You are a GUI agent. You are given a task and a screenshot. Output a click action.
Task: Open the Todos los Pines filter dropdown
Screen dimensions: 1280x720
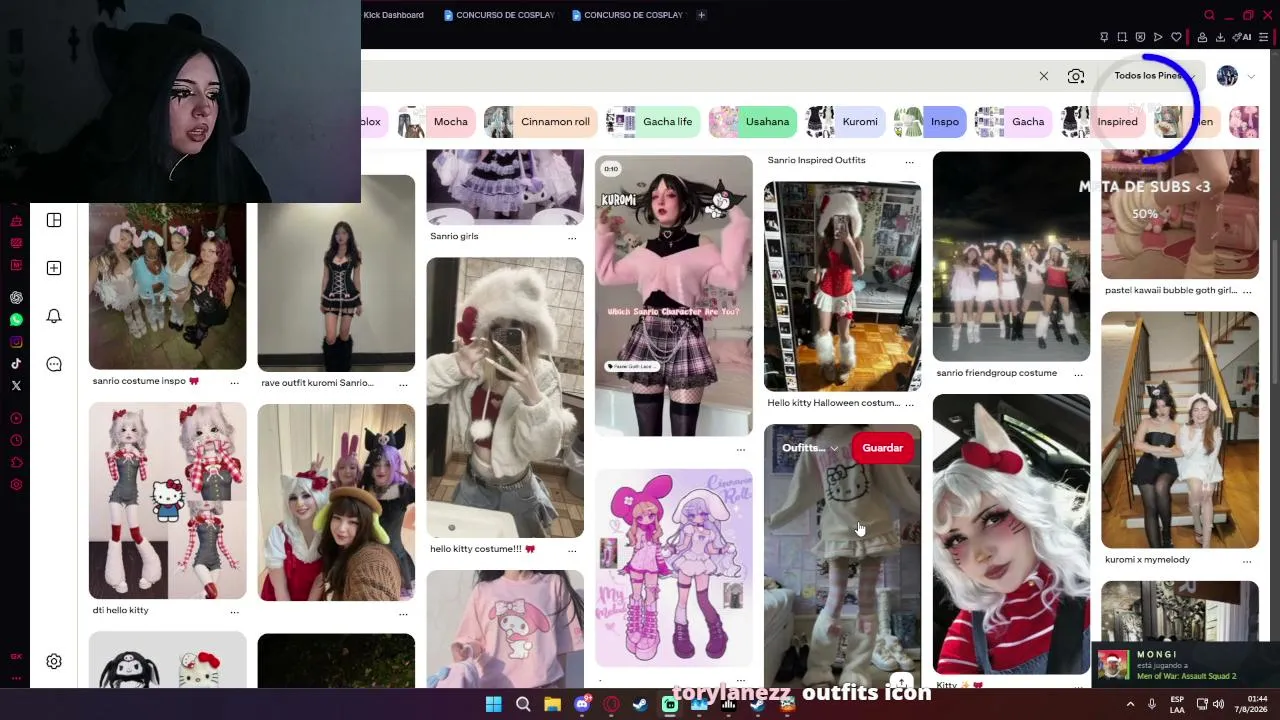point(1154,76)
